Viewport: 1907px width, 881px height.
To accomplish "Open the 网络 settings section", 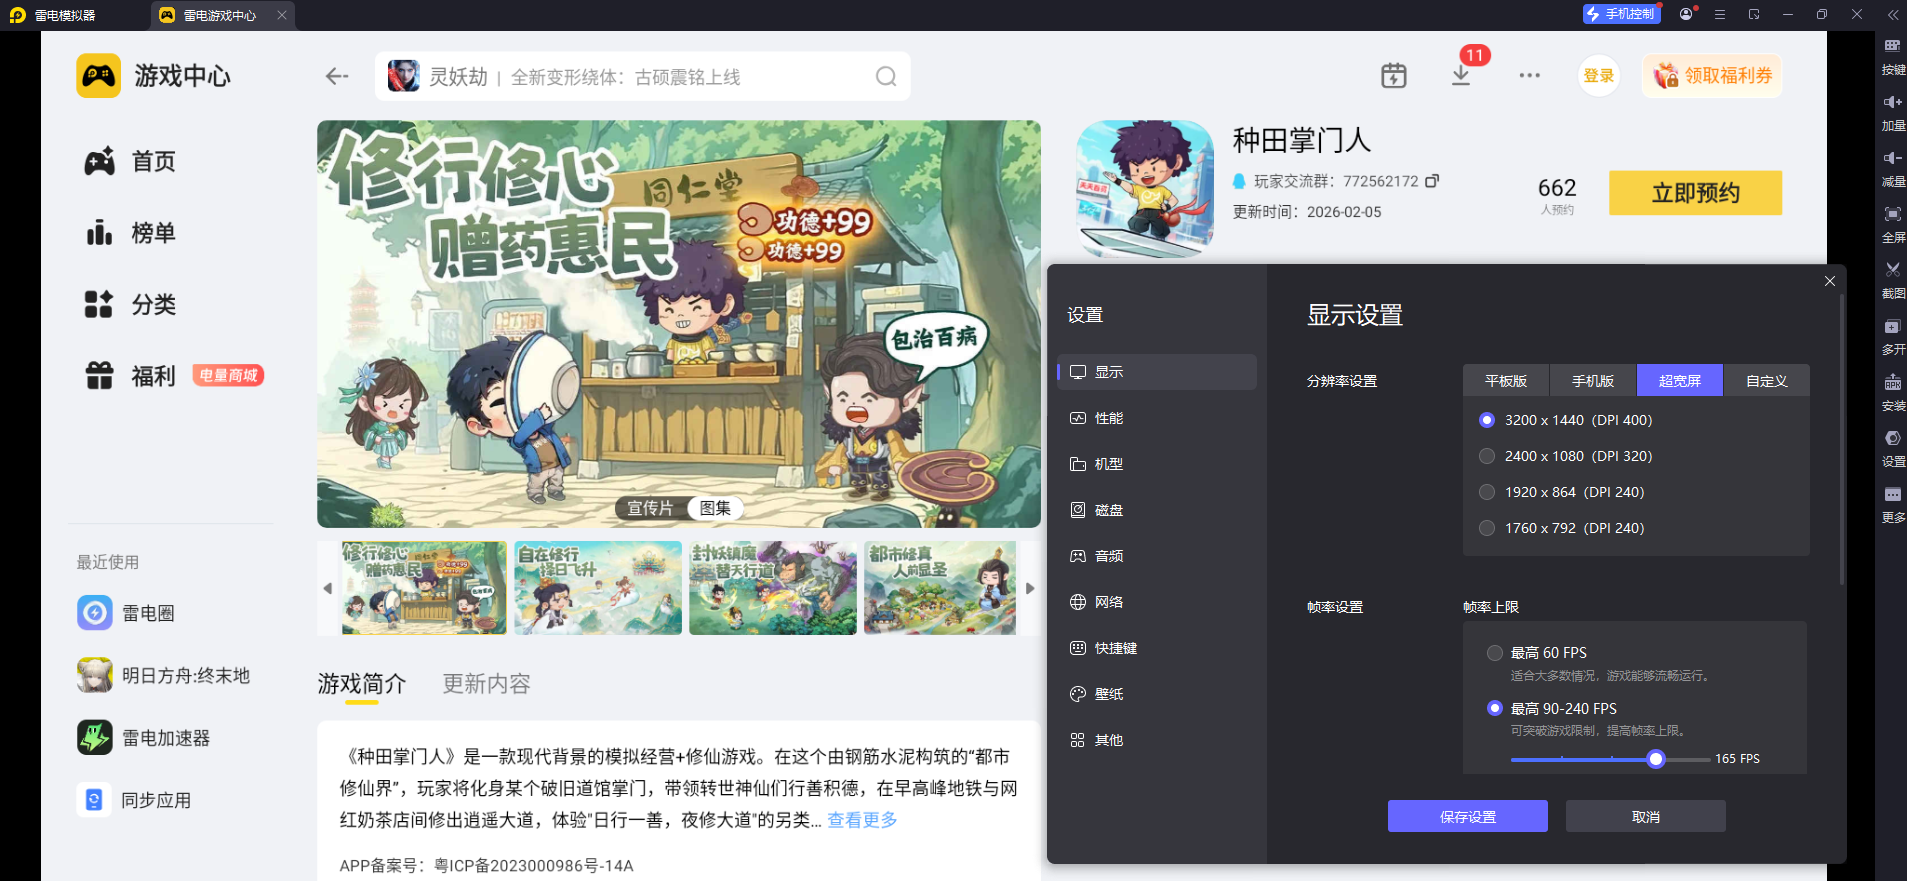I will coord(1157,602).
